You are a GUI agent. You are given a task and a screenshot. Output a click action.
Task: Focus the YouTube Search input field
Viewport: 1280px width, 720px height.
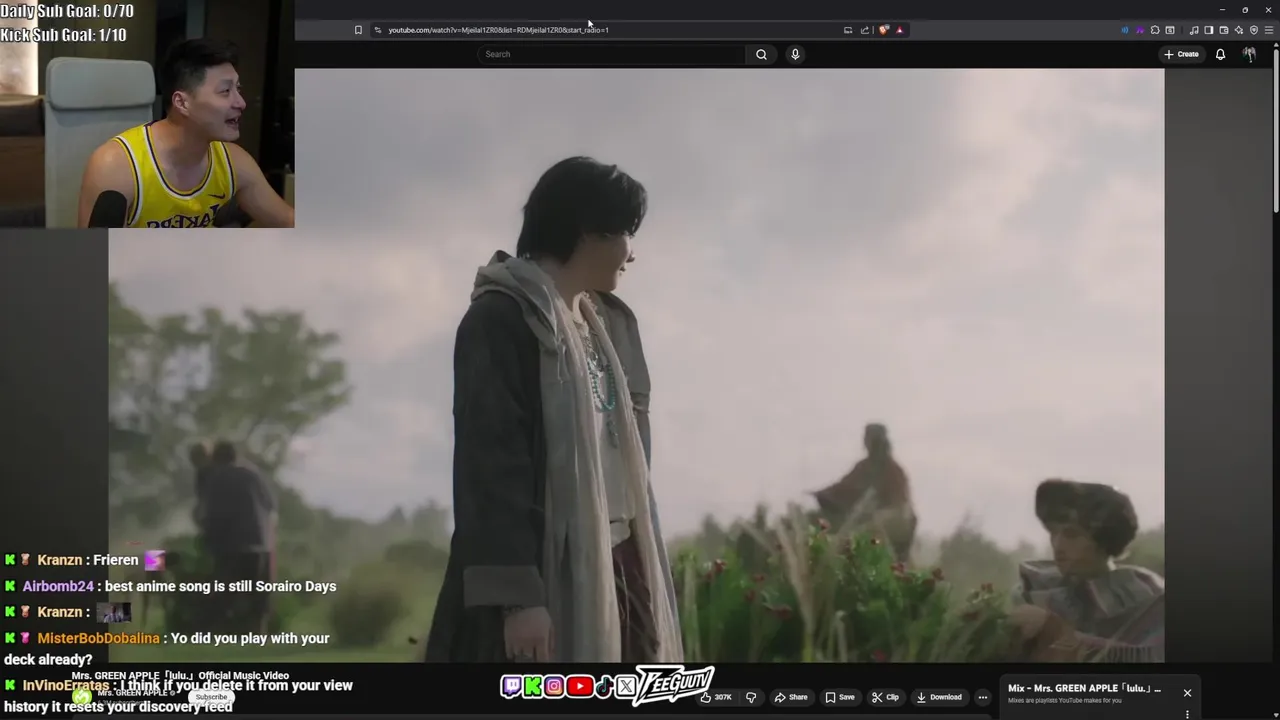[x=612, y=54]
